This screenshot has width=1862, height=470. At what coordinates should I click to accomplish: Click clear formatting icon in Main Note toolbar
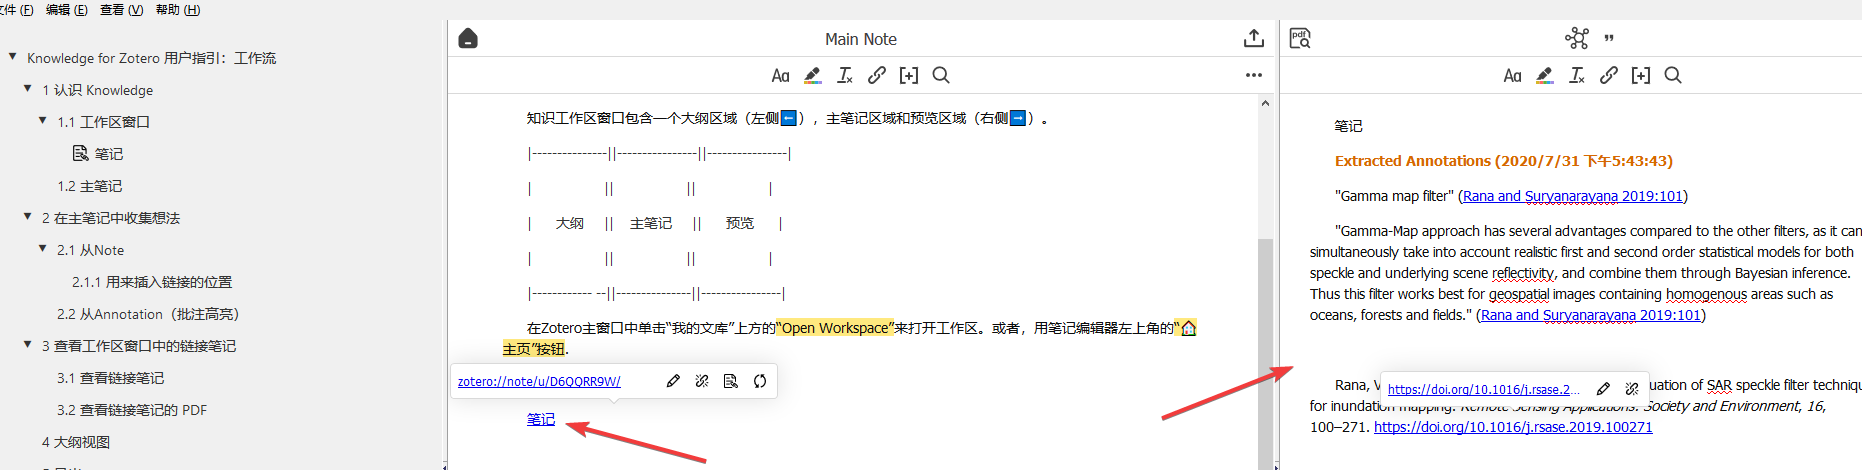[x=845, y=75]
